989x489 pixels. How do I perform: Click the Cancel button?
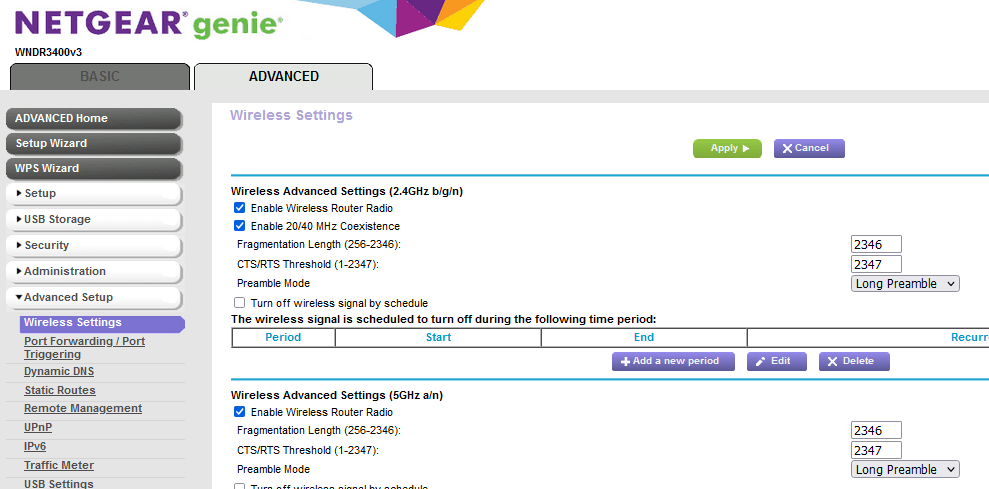(808, 148)
